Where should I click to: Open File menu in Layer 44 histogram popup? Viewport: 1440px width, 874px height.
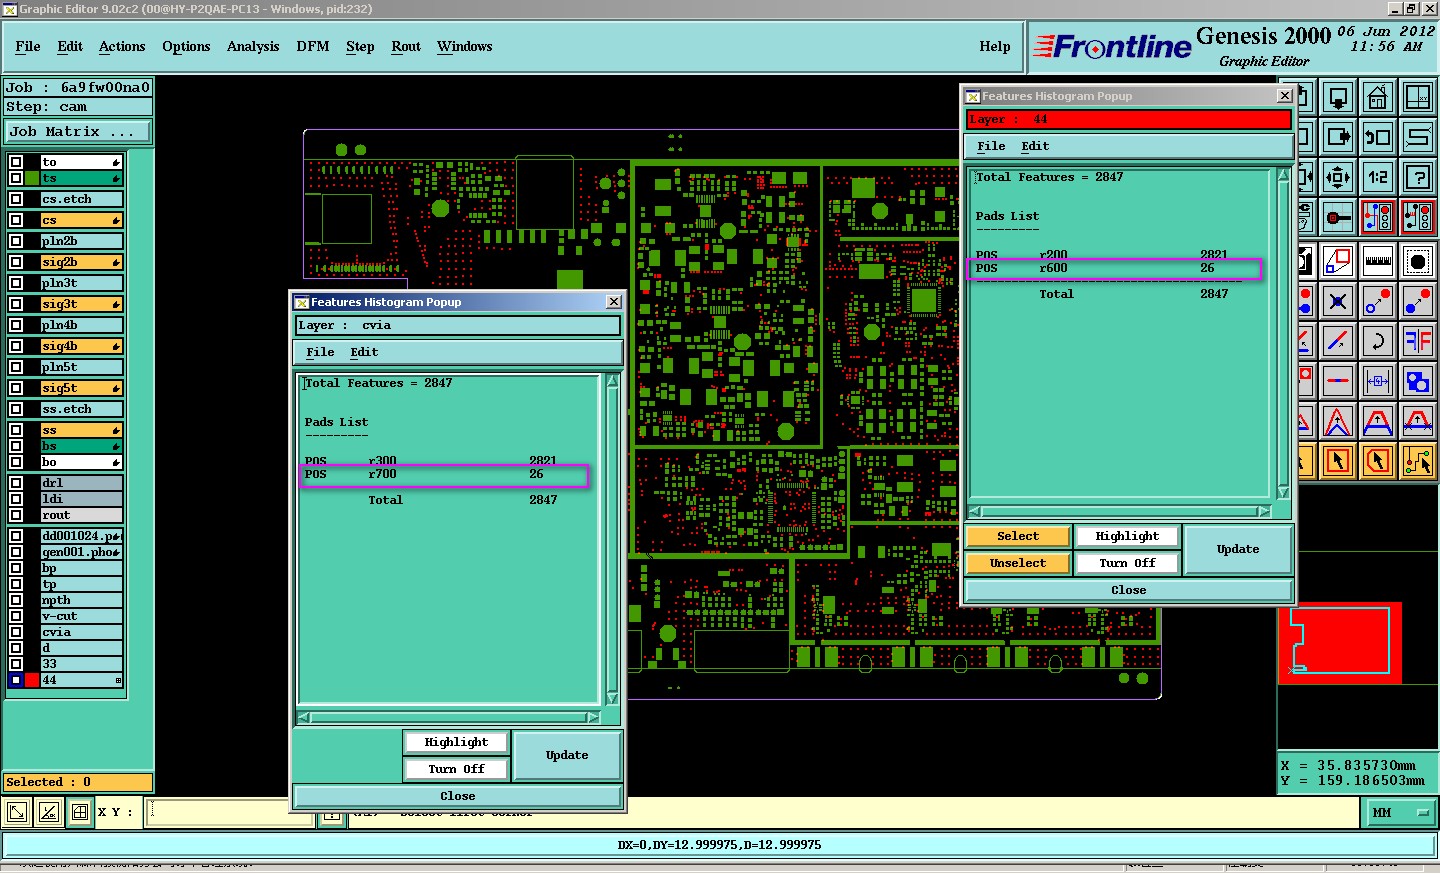pos(990,146)
